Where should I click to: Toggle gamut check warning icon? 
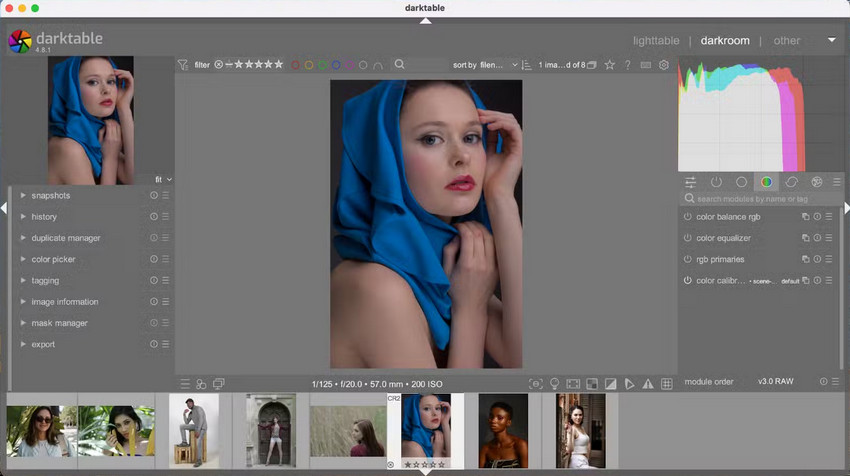click(648, 384)
